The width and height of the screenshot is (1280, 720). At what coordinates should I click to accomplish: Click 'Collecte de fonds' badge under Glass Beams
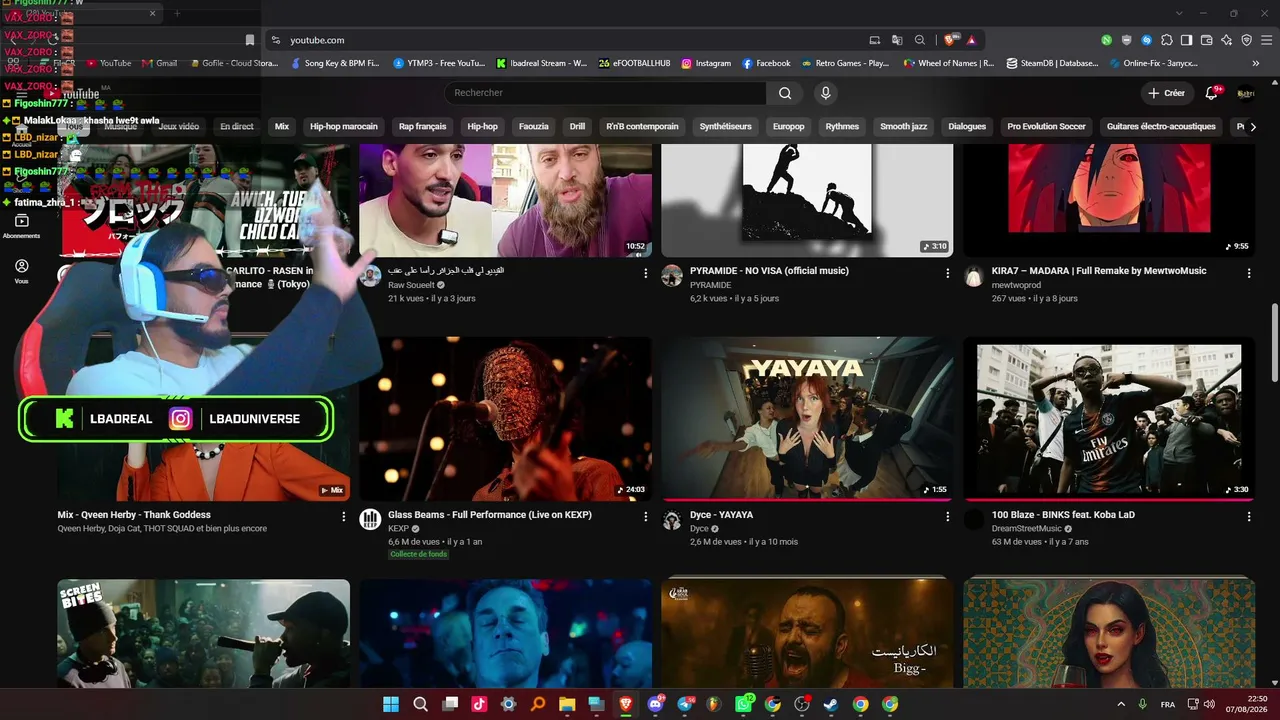point(418,554)
